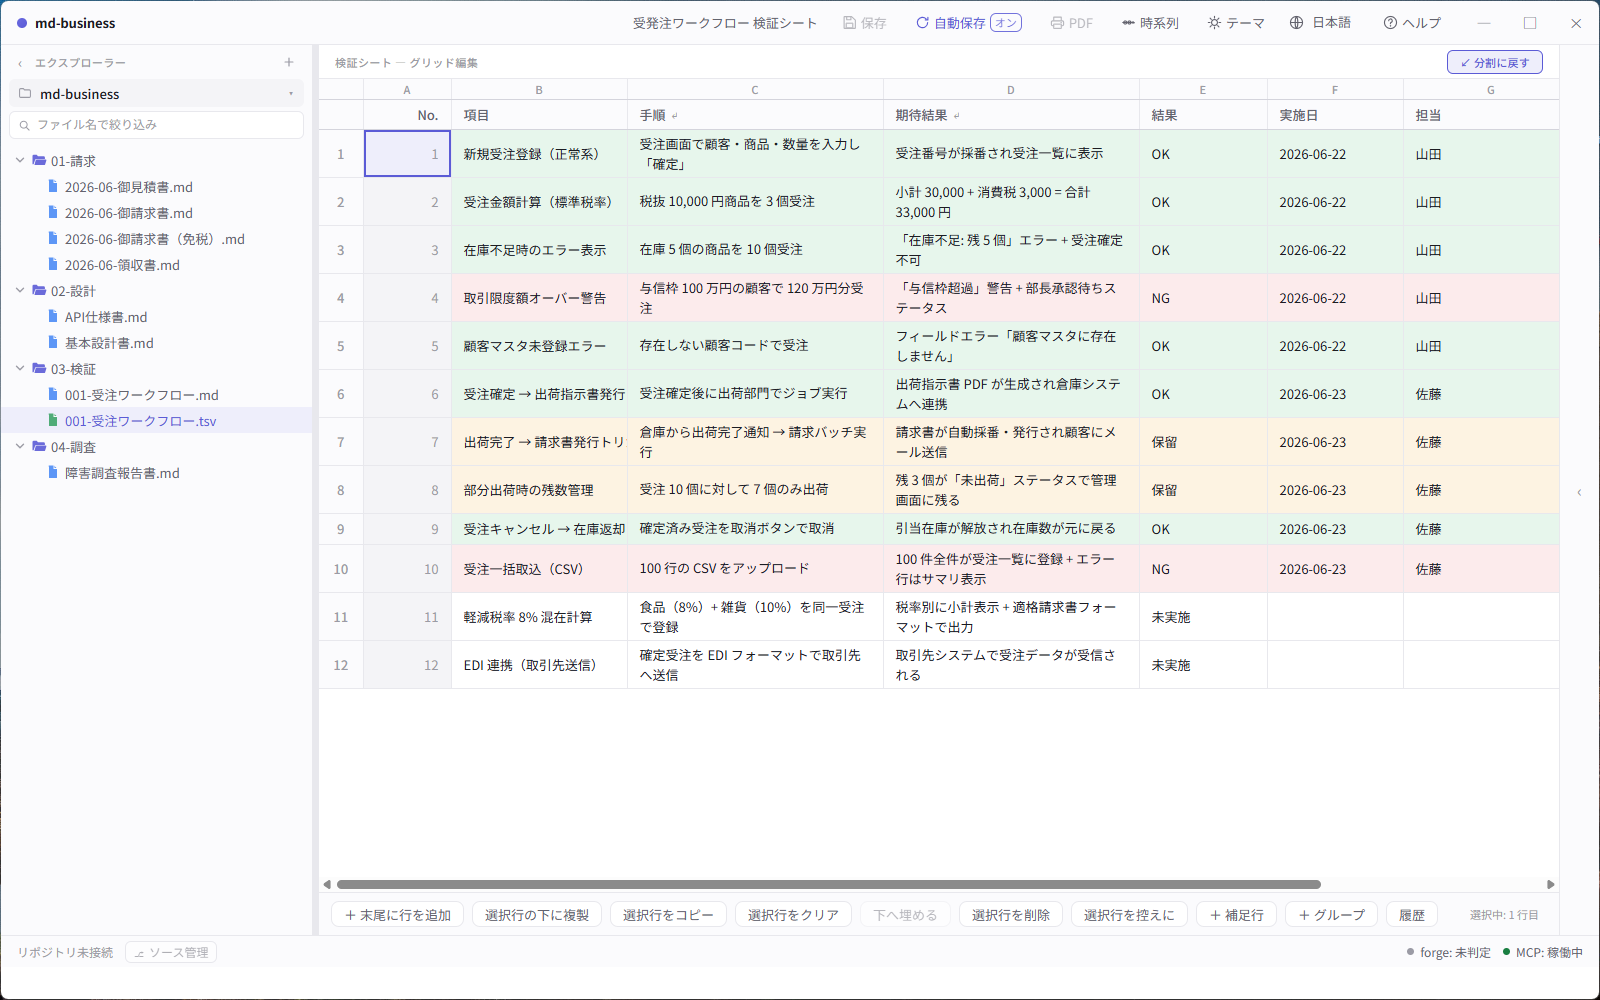Image resolution: width=1600 pixels, height=1000 pixels.
Task: Expand right side panel chevron
Action: click(1579, 492)
